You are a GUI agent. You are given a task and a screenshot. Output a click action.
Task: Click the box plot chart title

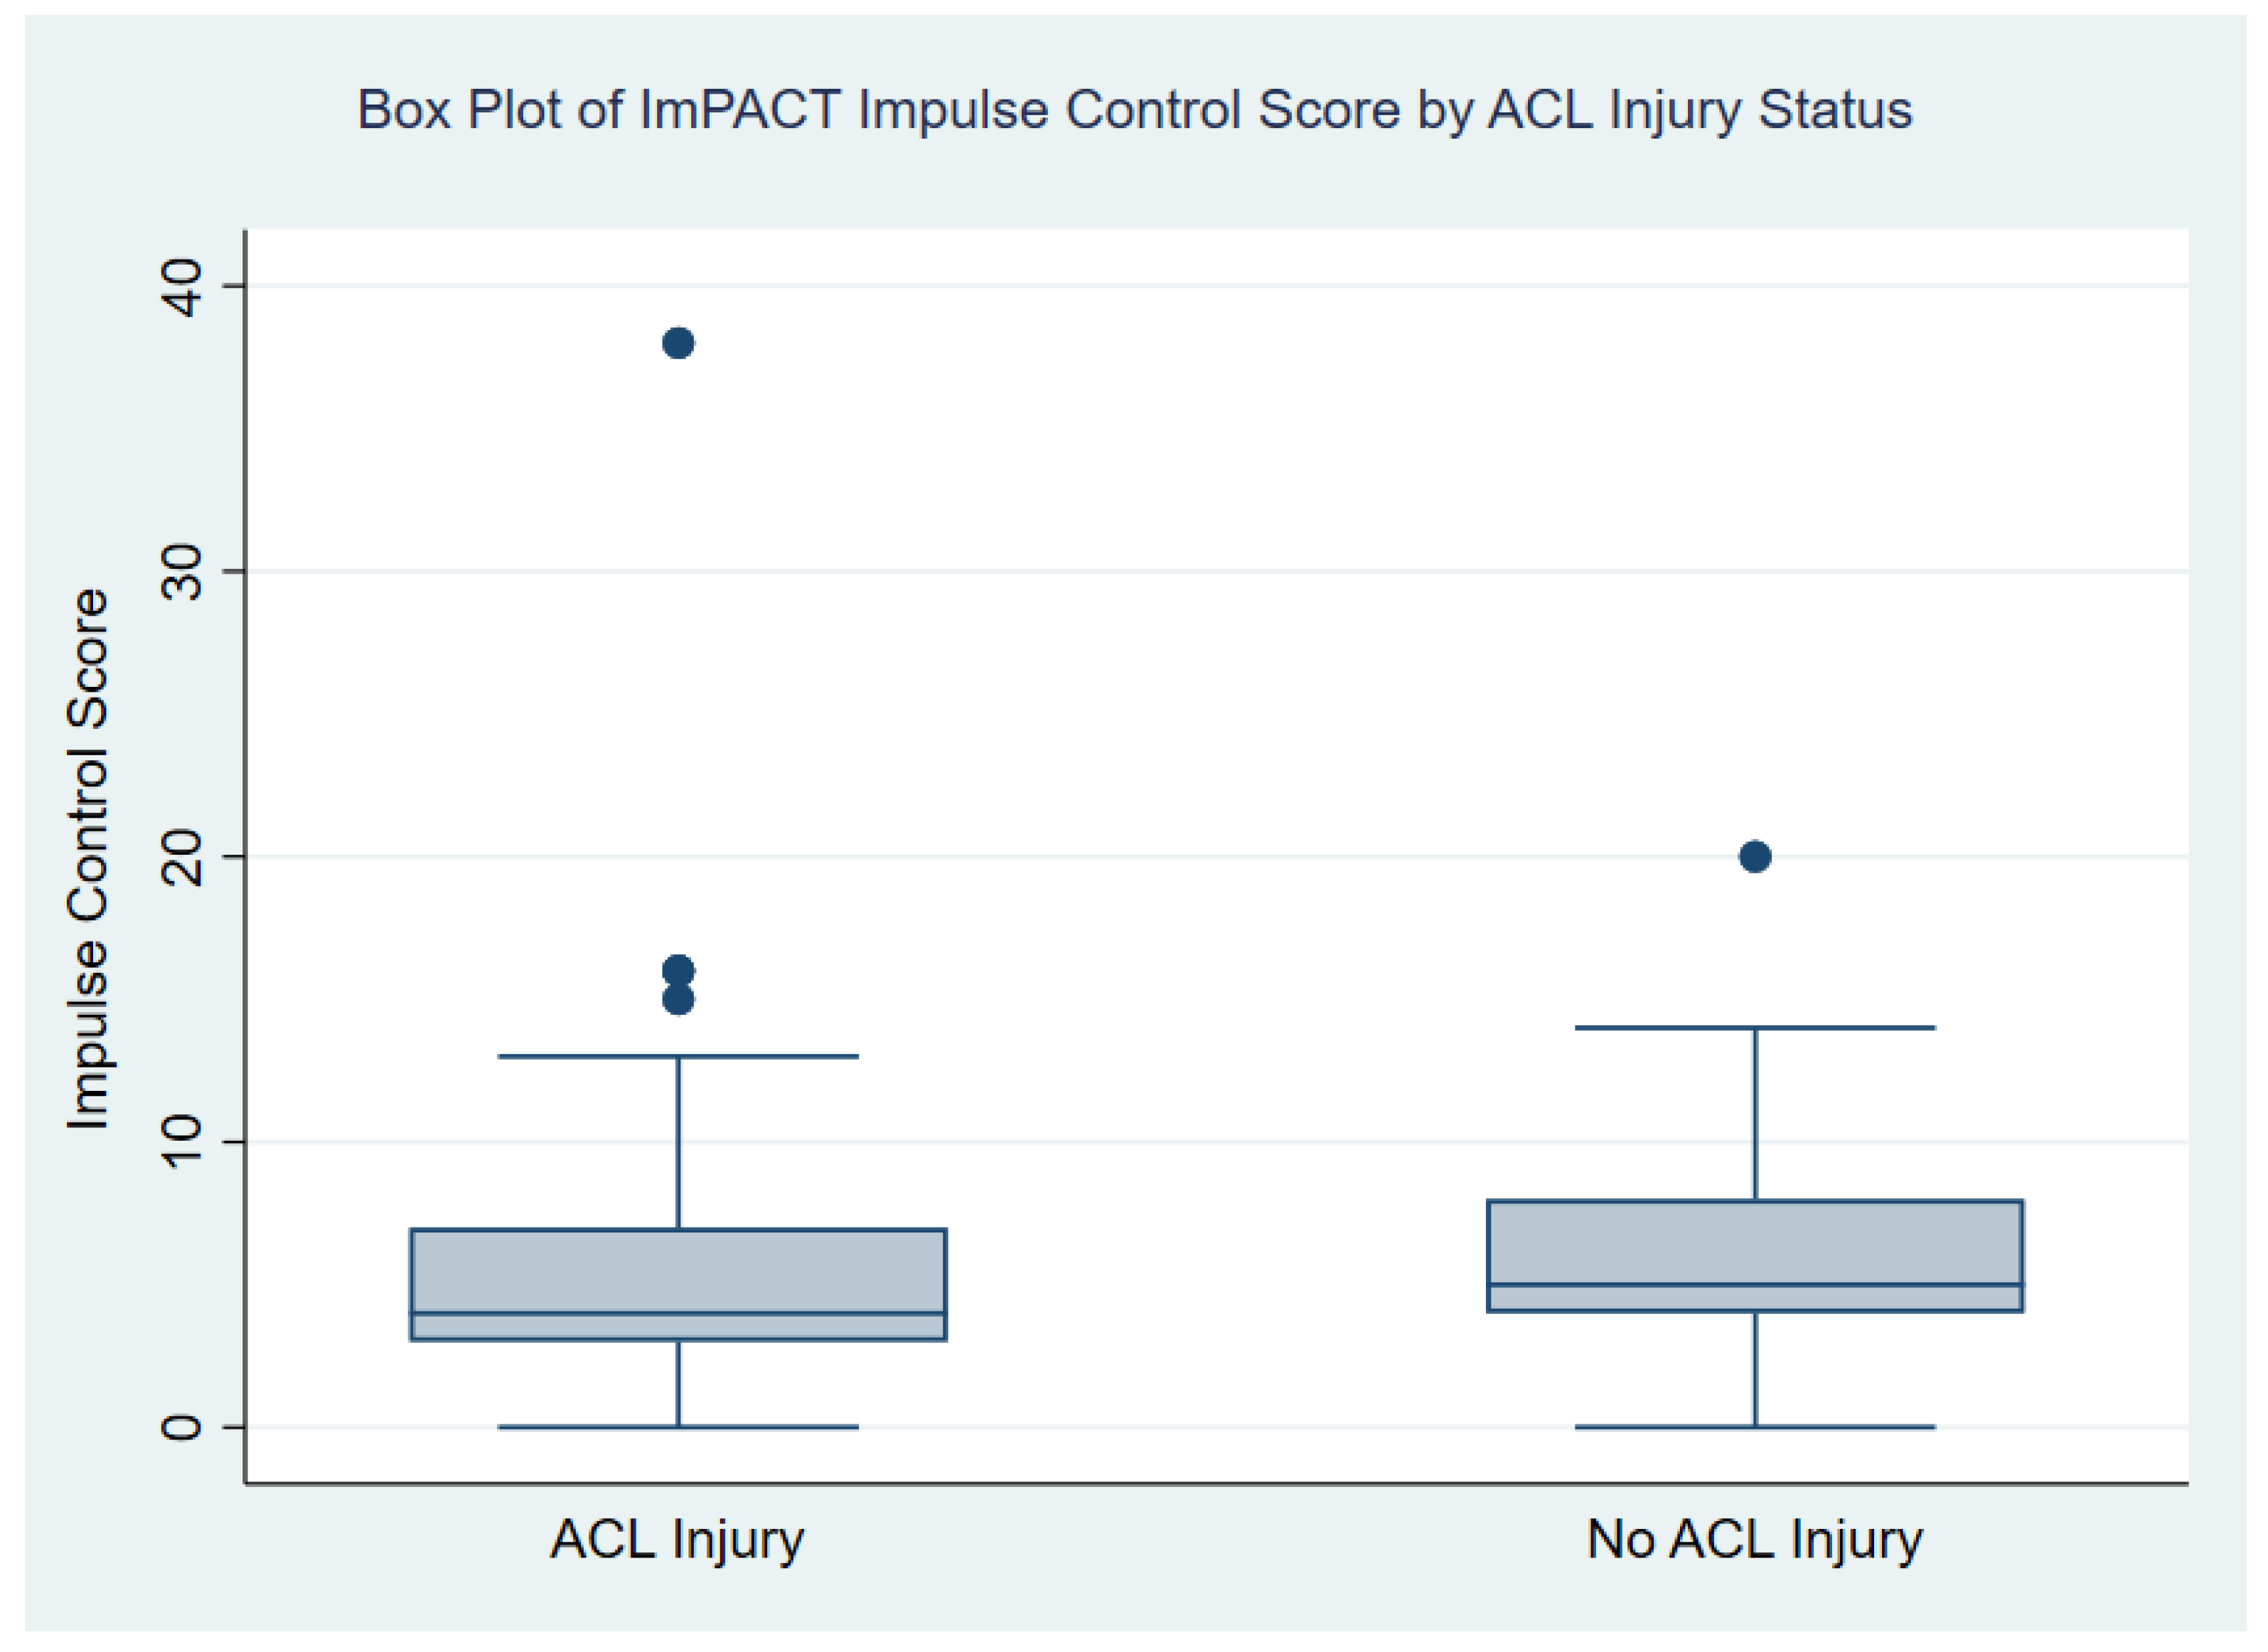pyautogui.click(x=1134, y=110)
